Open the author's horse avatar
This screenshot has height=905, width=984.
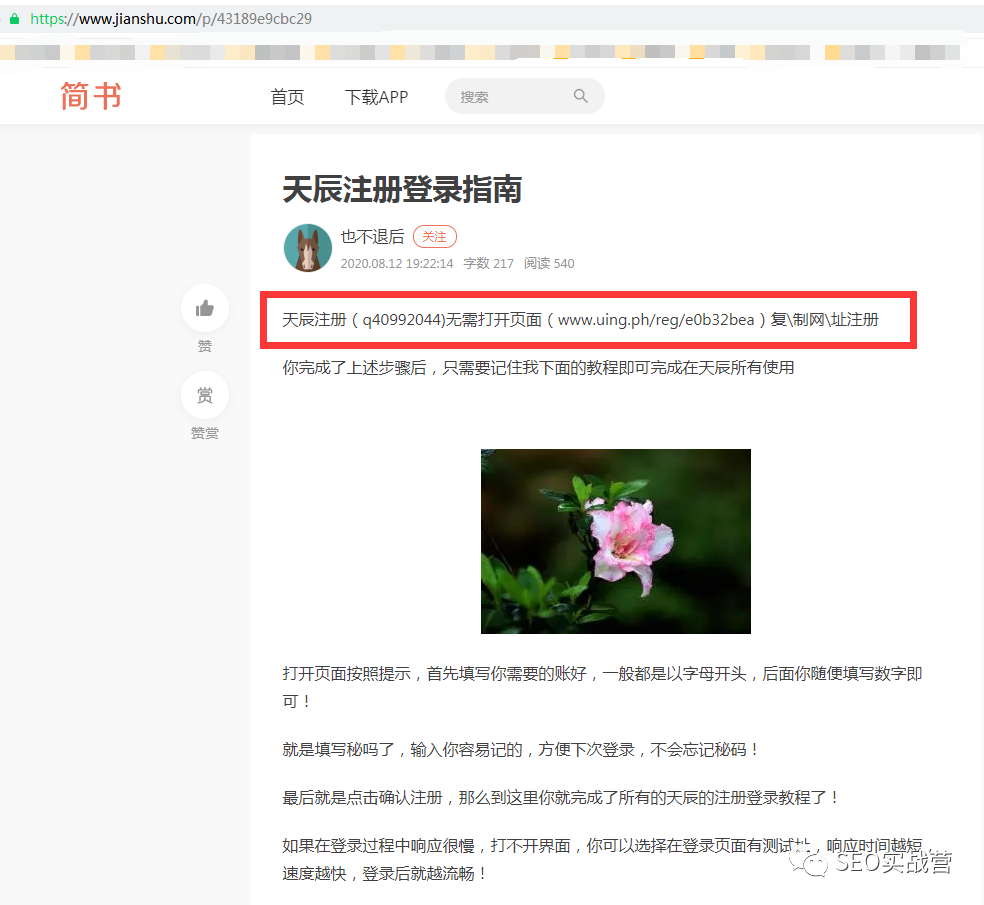point(308,248)
